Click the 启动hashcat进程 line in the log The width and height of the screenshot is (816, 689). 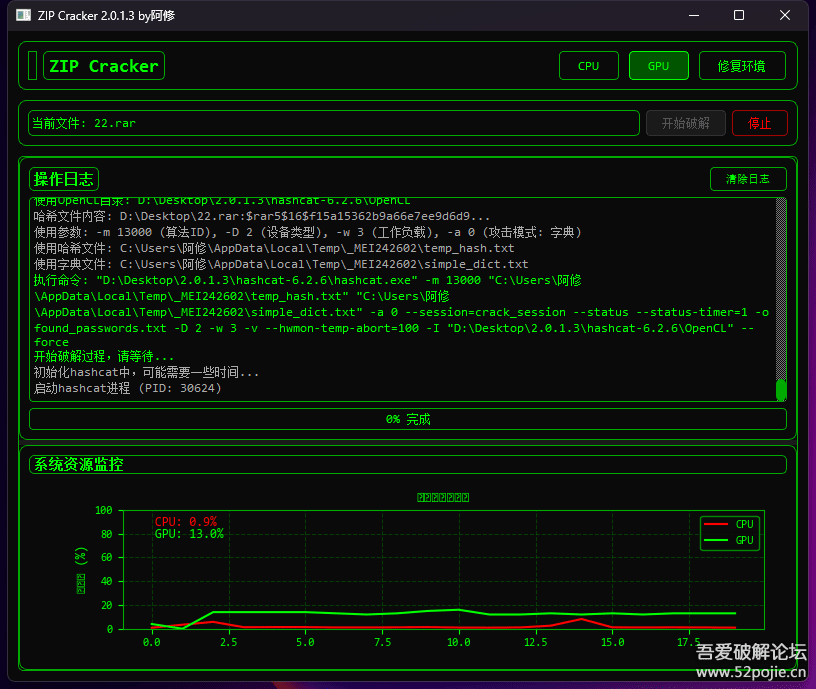click(x=127, y=388)
